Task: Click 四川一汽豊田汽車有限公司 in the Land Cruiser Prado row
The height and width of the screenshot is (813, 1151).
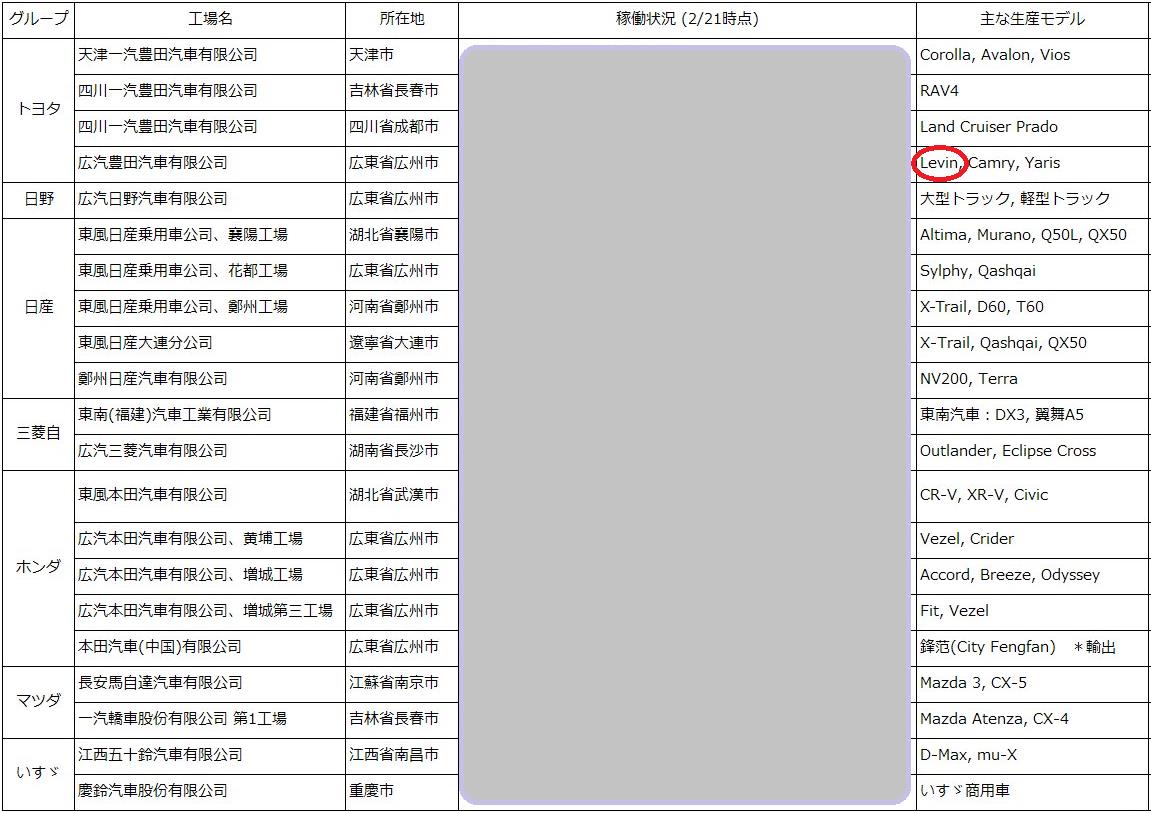Action: 167,127
